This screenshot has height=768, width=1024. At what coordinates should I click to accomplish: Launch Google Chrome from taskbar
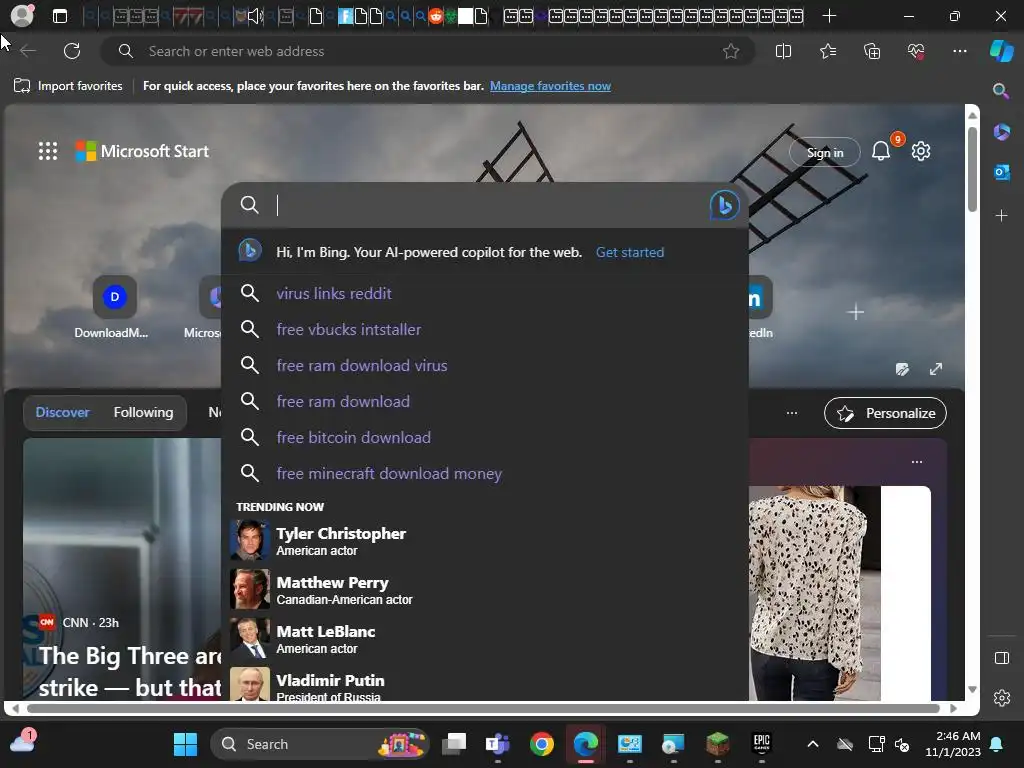pyautogui.click(x=542, y=744)
